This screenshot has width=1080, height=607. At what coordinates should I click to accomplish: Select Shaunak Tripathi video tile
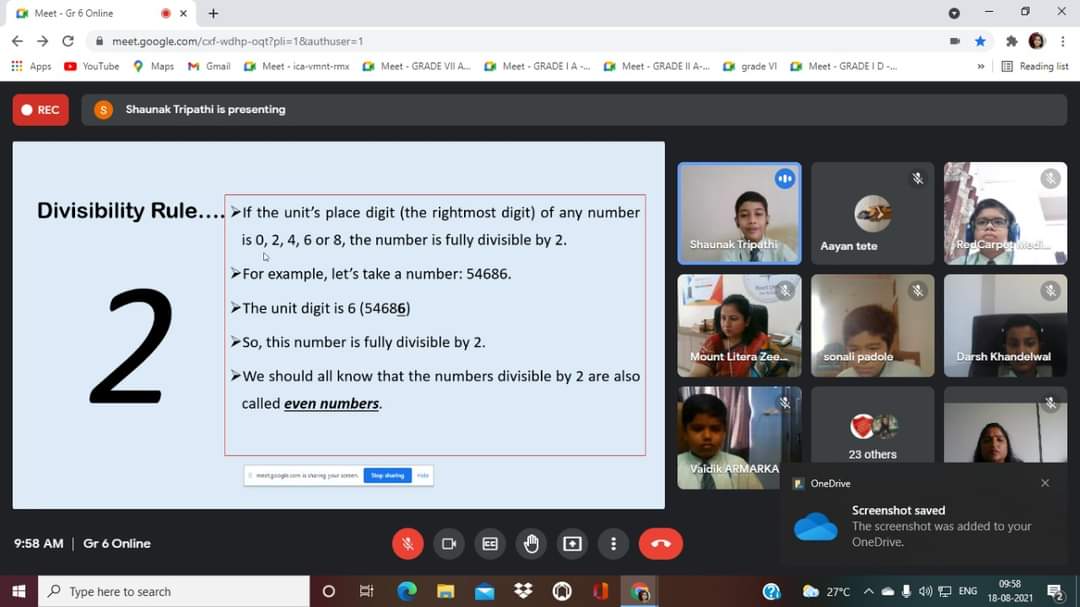click(739, 214)
